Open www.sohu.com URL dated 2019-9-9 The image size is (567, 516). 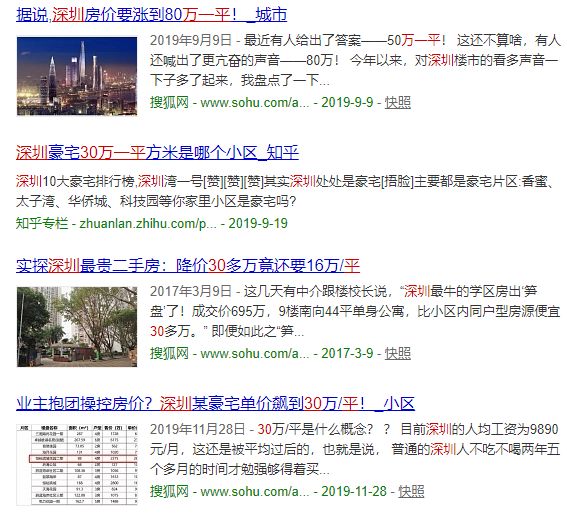click(x=255, y=102)
